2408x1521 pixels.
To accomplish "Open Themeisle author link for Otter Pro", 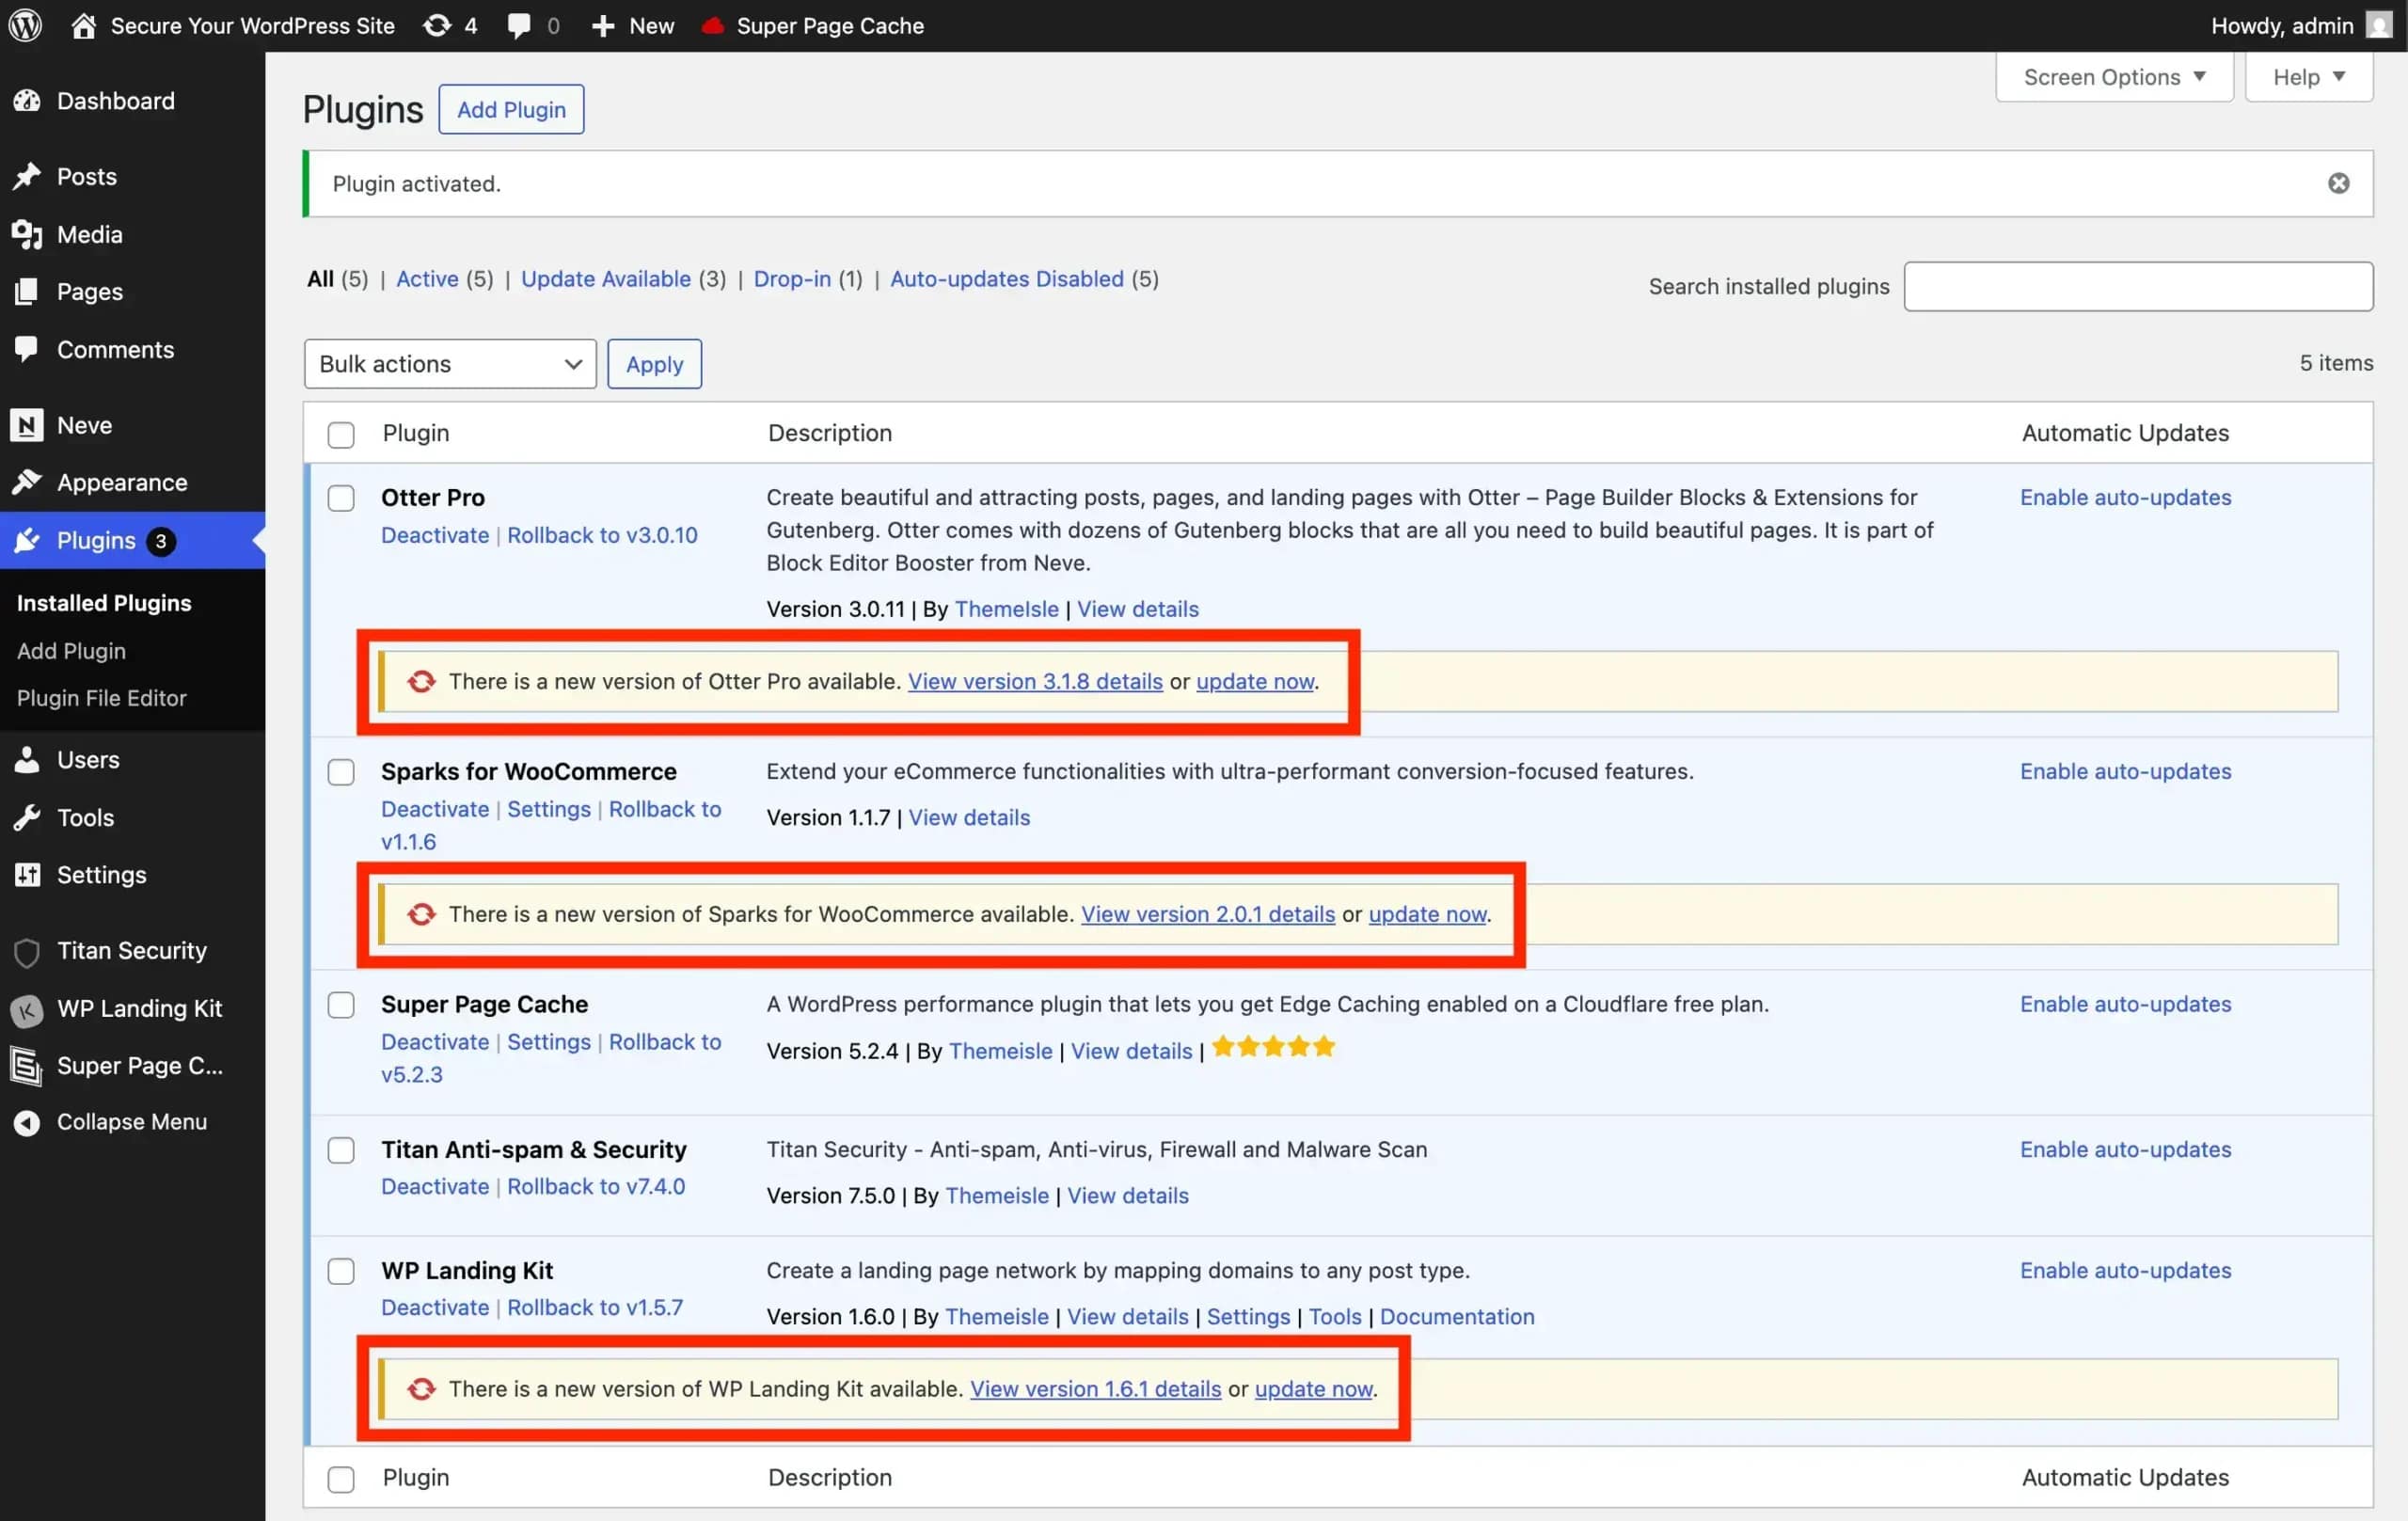I will click(x=1006, y=609).
